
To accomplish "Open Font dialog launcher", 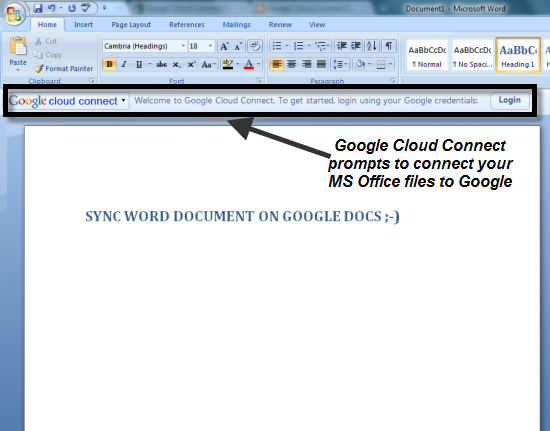I will point(259,81).
